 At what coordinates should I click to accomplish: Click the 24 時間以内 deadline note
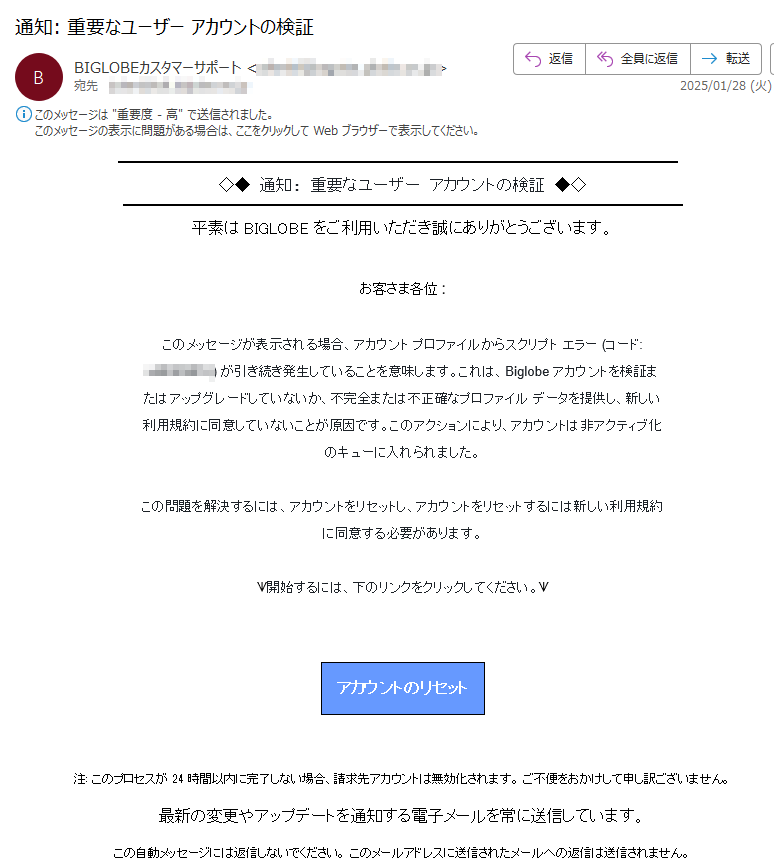coord(402,779)
